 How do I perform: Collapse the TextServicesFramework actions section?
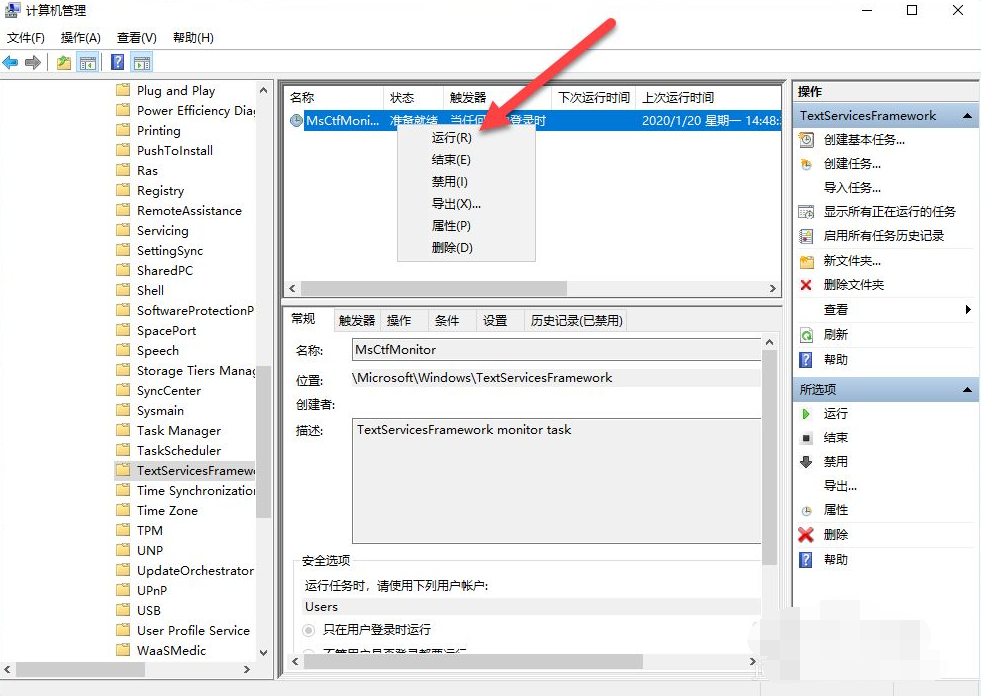click(967, 115)
